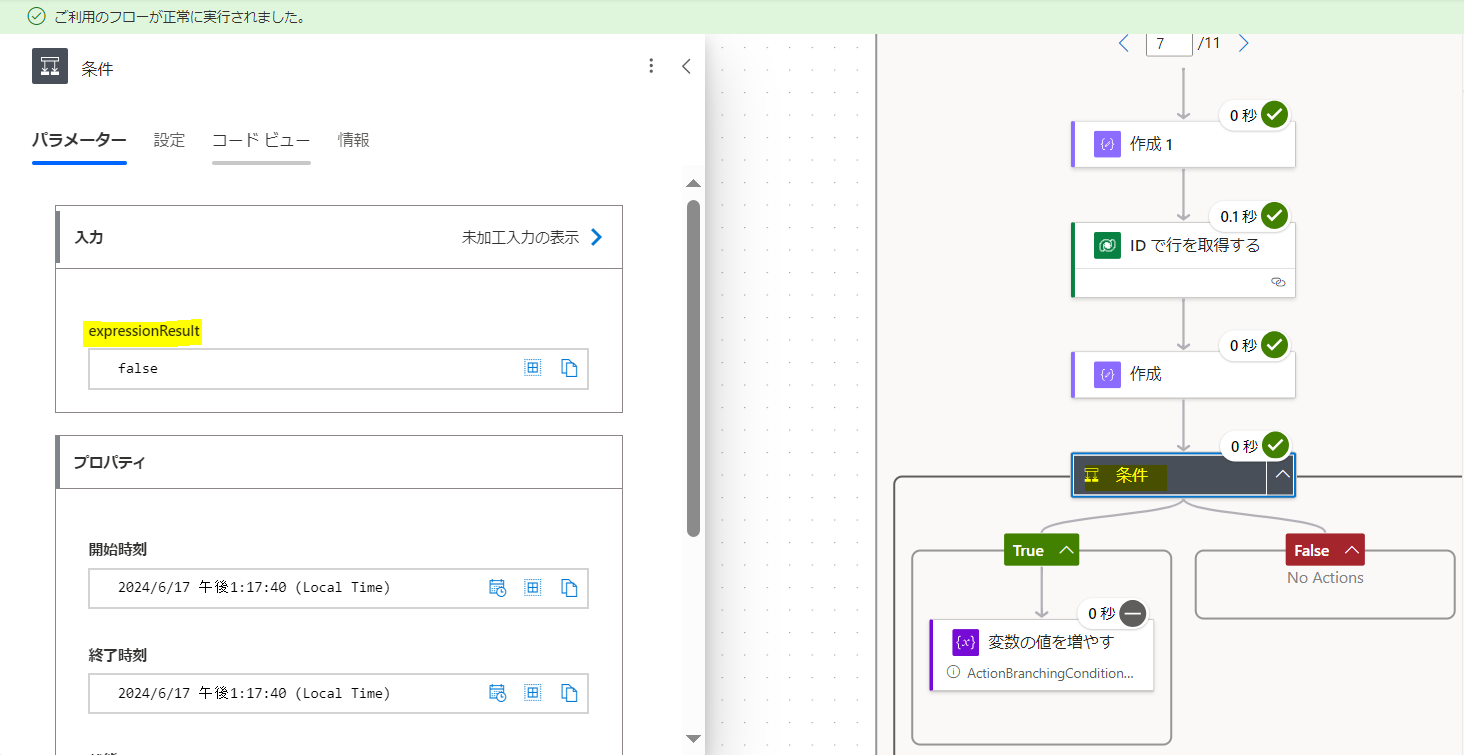Screen dimensions: 1464x755
Task: Collapse the 条件 details panel
Action: pos(686,66)
